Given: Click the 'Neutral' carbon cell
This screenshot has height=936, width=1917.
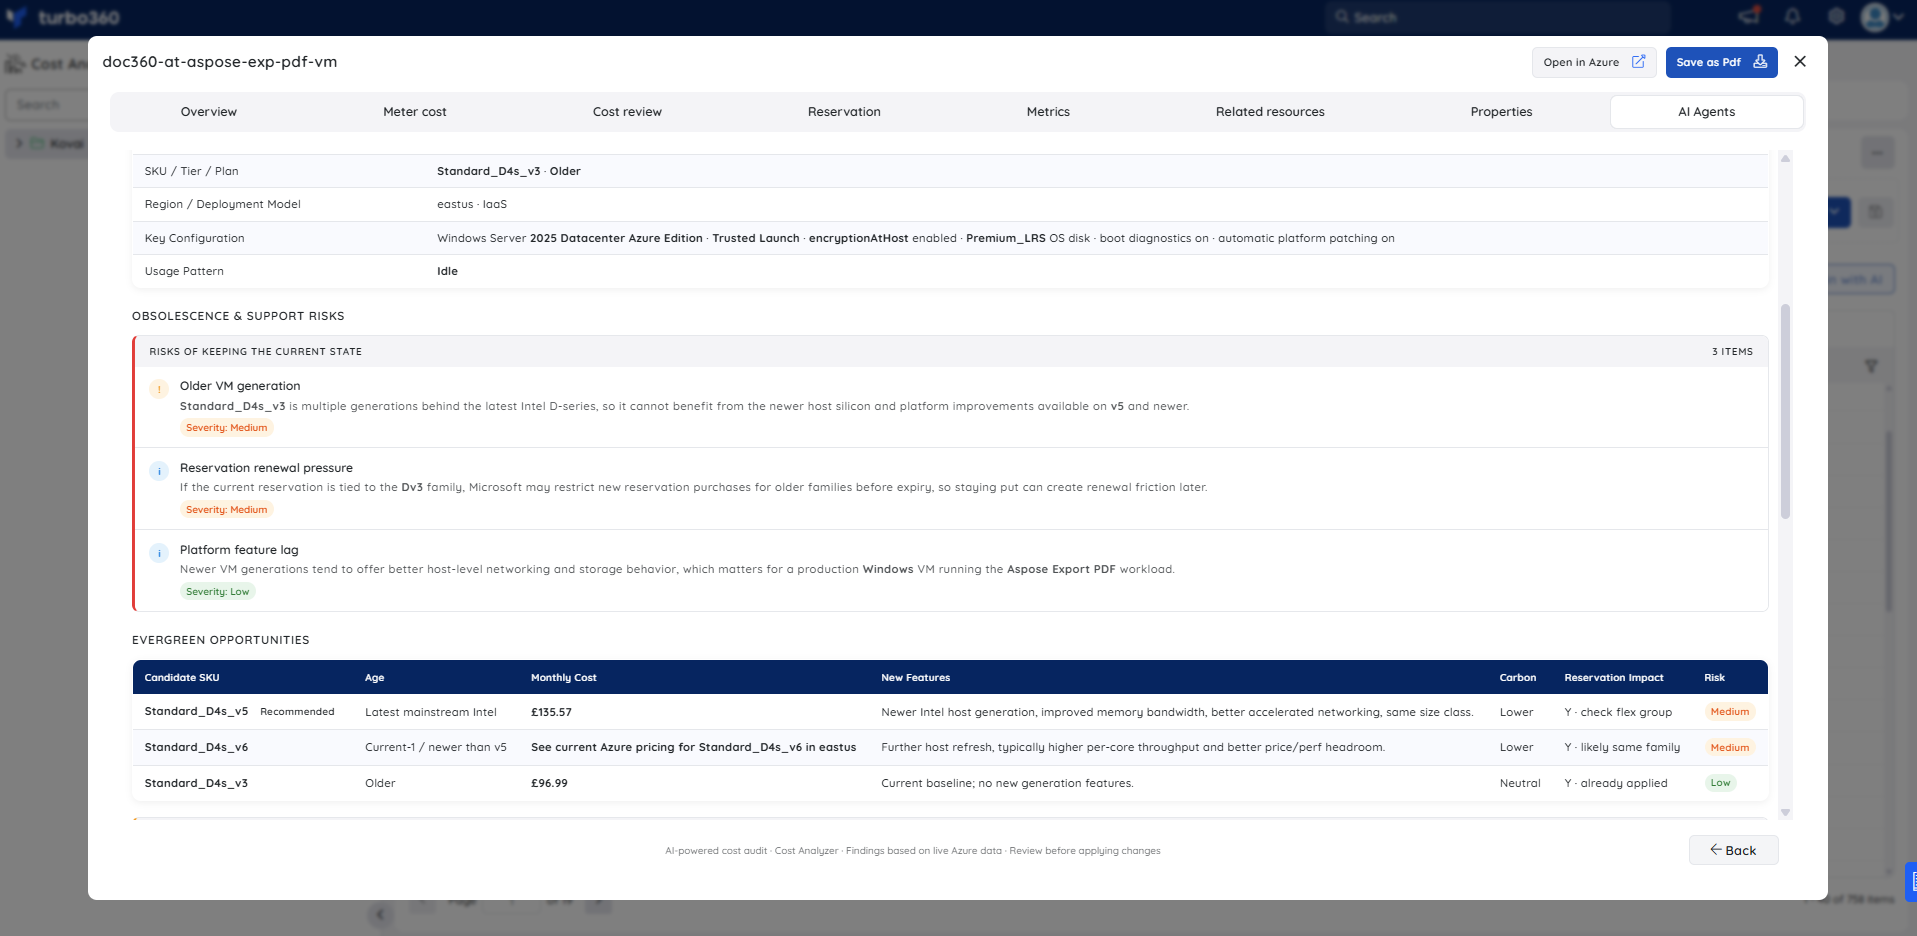Looking at the screenshot, I should [x=1520, y=783].
